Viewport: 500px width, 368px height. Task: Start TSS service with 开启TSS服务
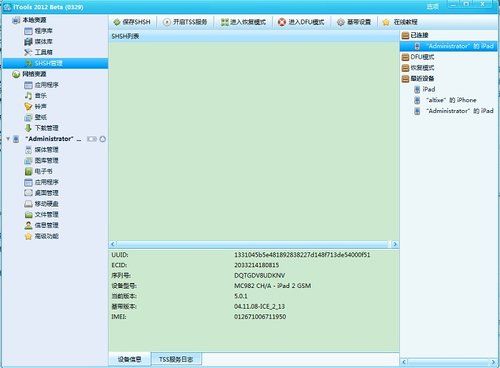pos(185,22)
